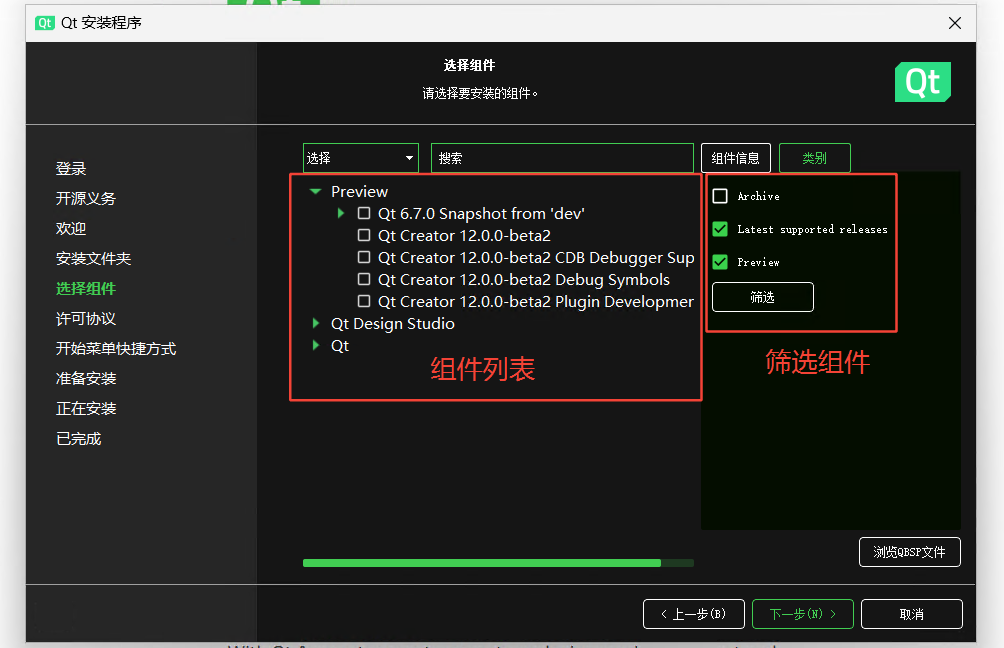Image resolution: width=1004 pixels, height=648 pixels.
Task: Select the 选择组件 step in sidebar
Action: [x=86, y=289]
